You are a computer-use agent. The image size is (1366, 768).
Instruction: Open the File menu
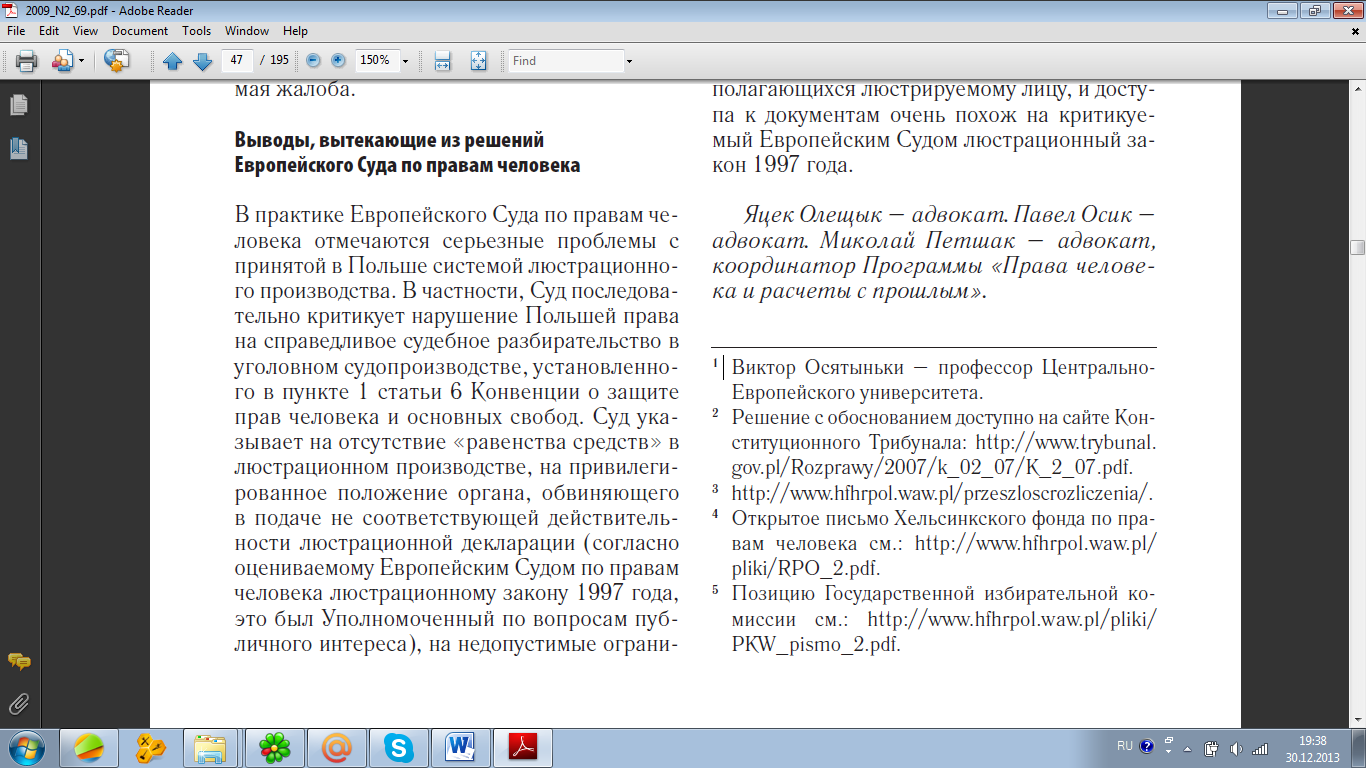[16, 31]
